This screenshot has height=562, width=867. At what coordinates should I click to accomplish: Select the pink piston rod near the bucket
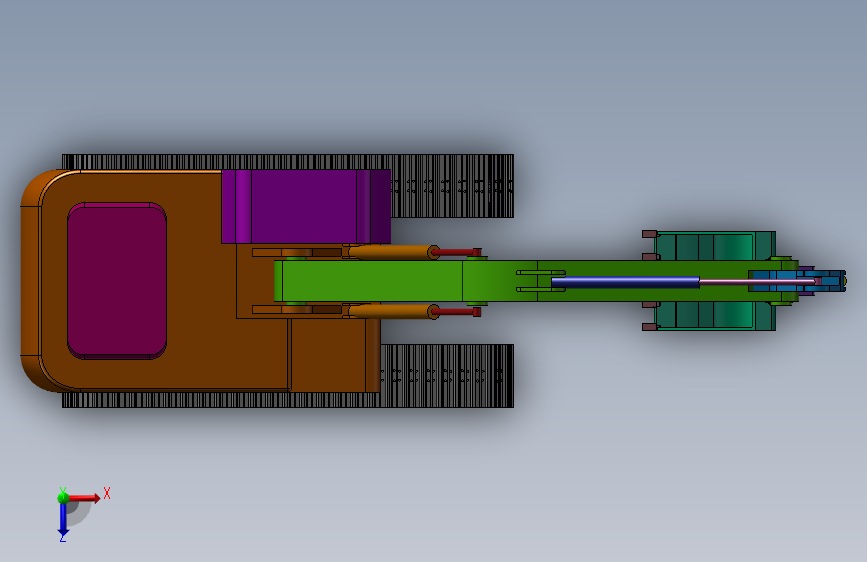pyautogui.click(x=759, y=282)
